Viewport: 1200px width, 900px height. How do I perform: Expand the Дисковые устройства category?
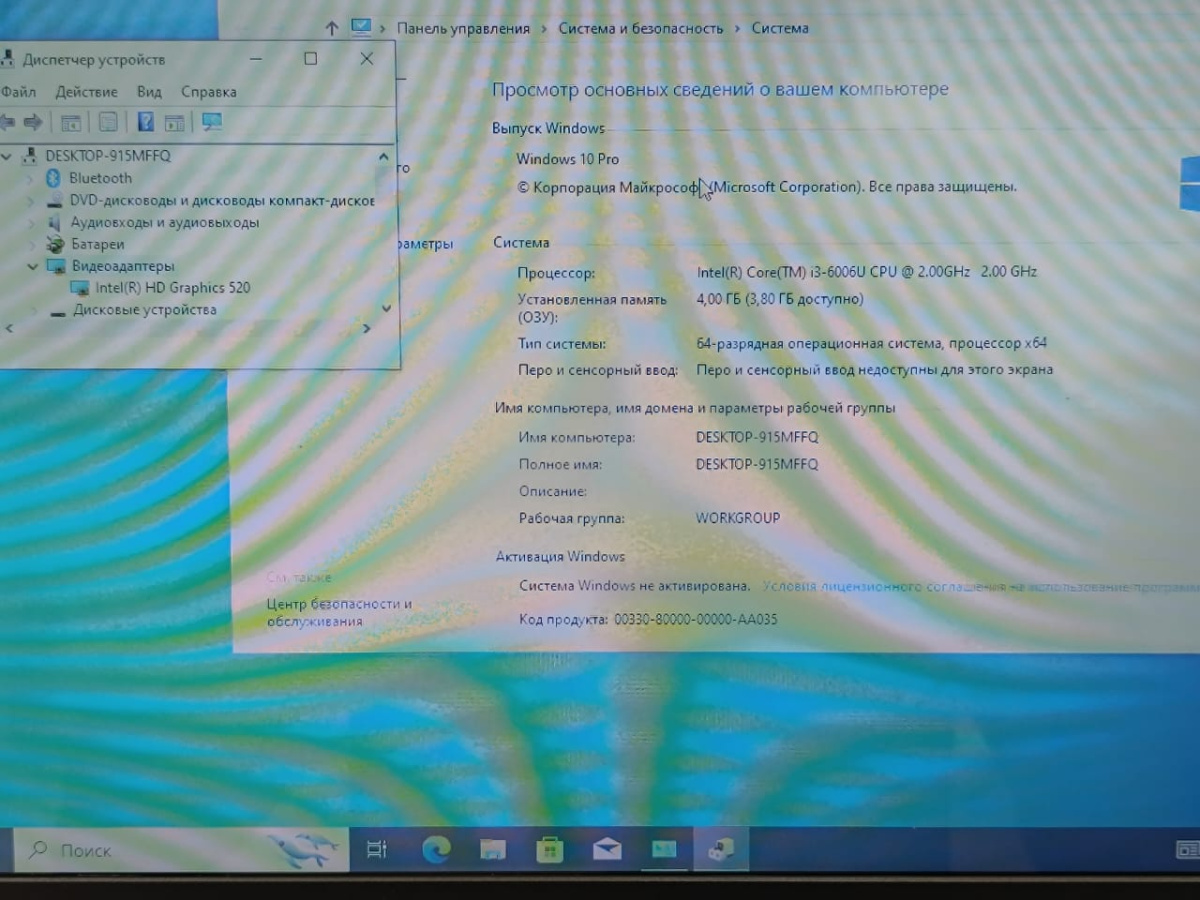tap(33, 310)
